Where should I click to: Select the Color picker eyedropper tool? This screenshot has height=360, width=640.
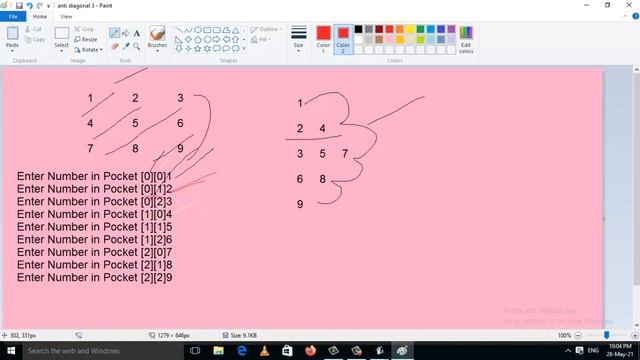click(x=126, y=47)
